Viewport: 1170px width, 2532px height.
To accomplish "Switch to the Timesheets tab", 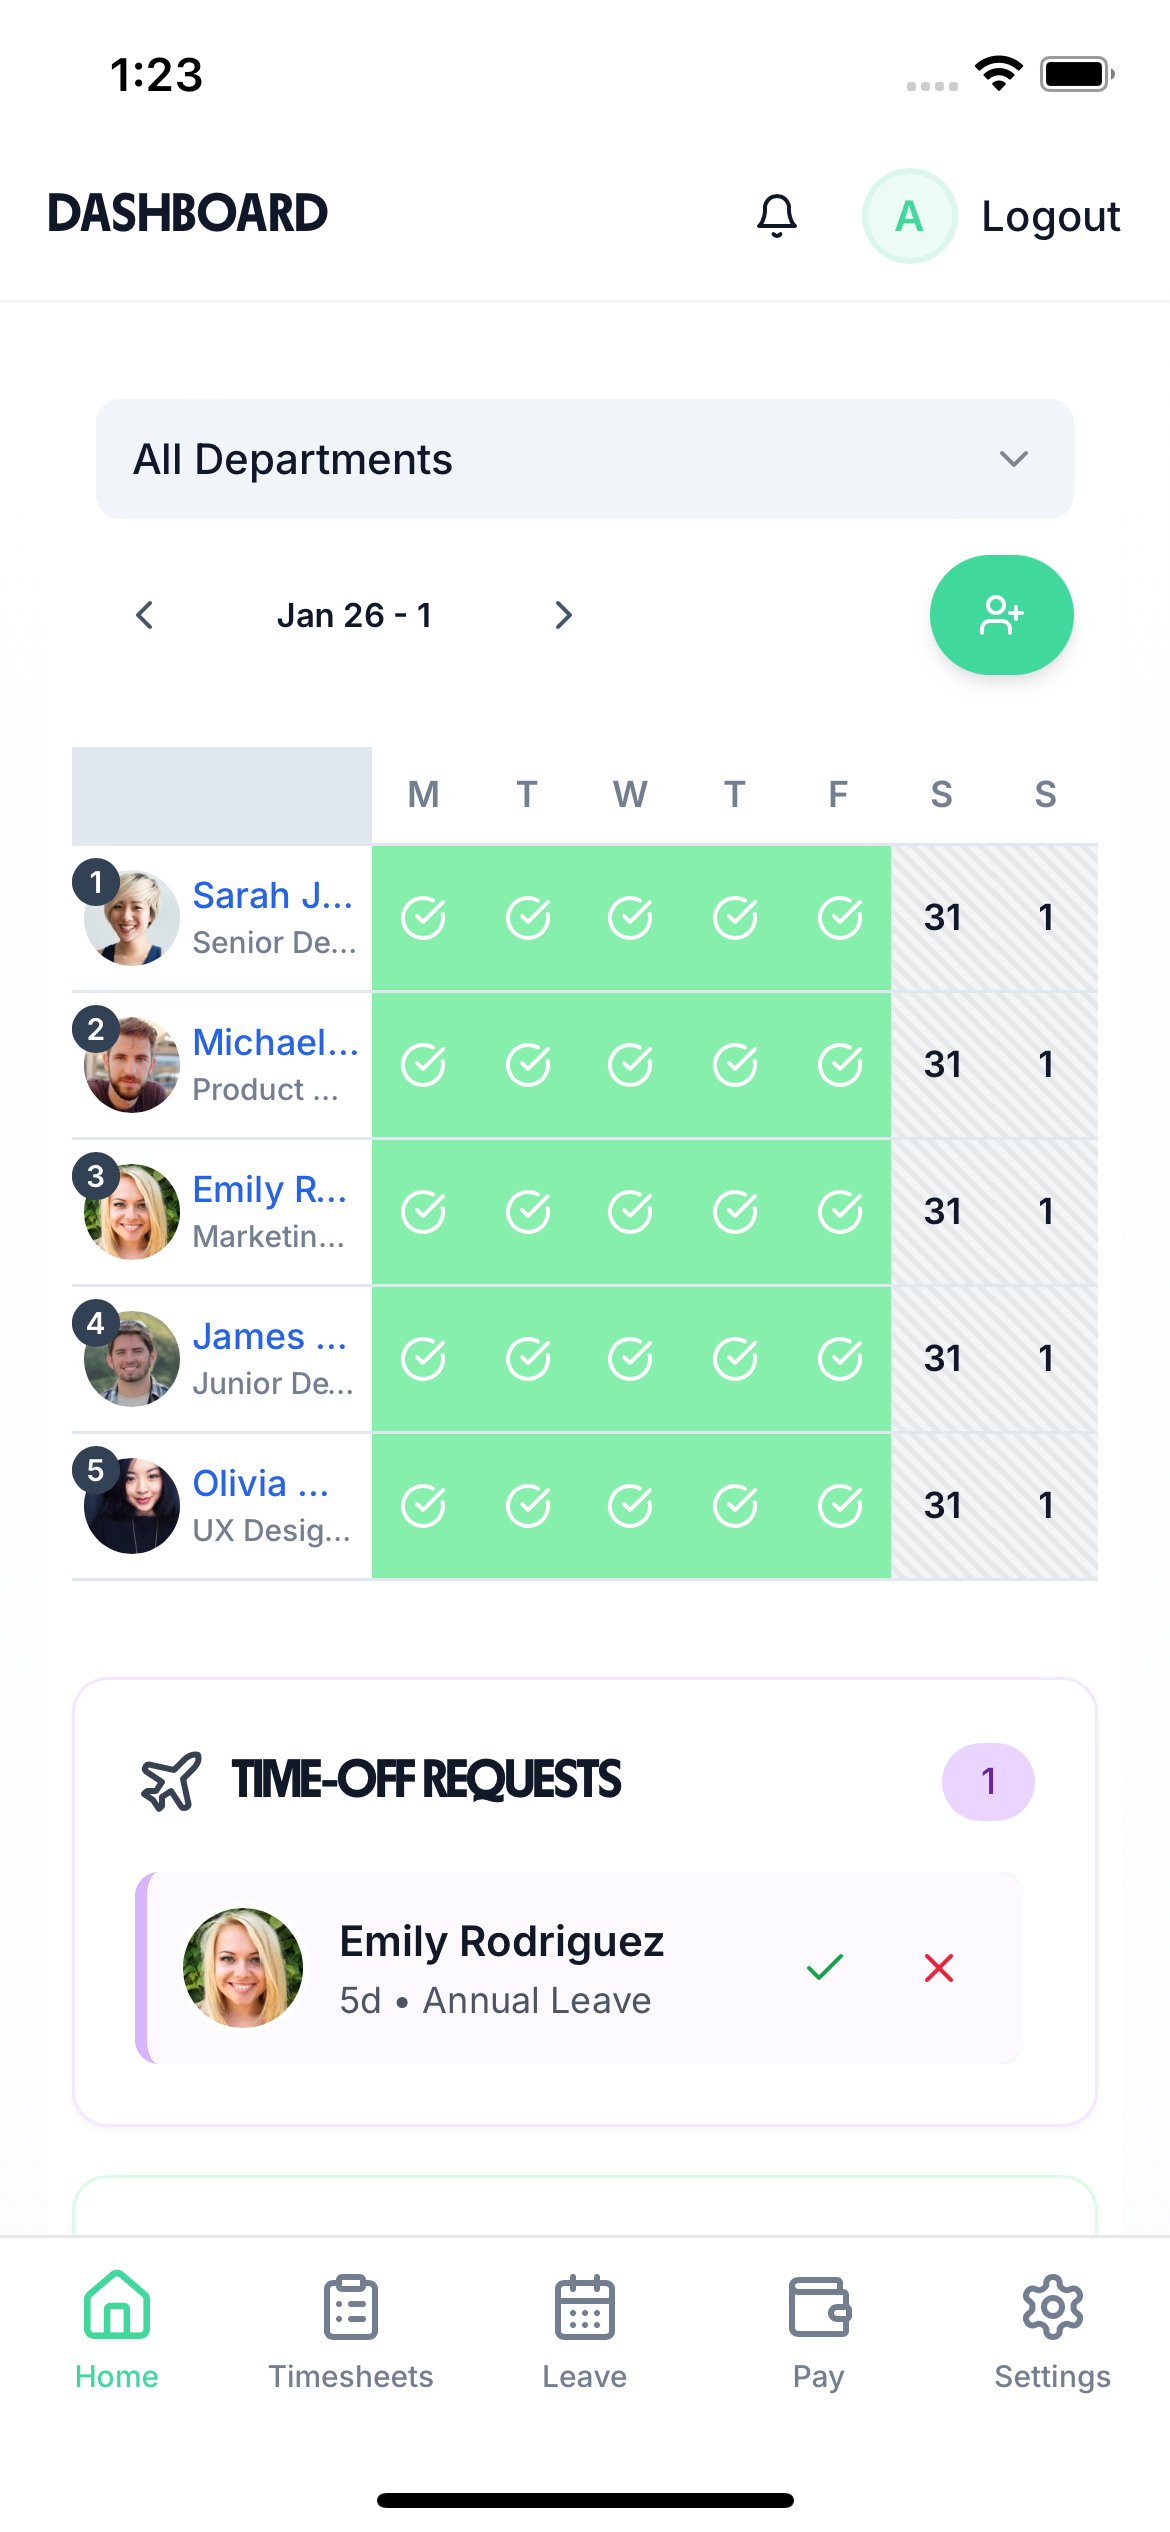I will [351, 2332].
